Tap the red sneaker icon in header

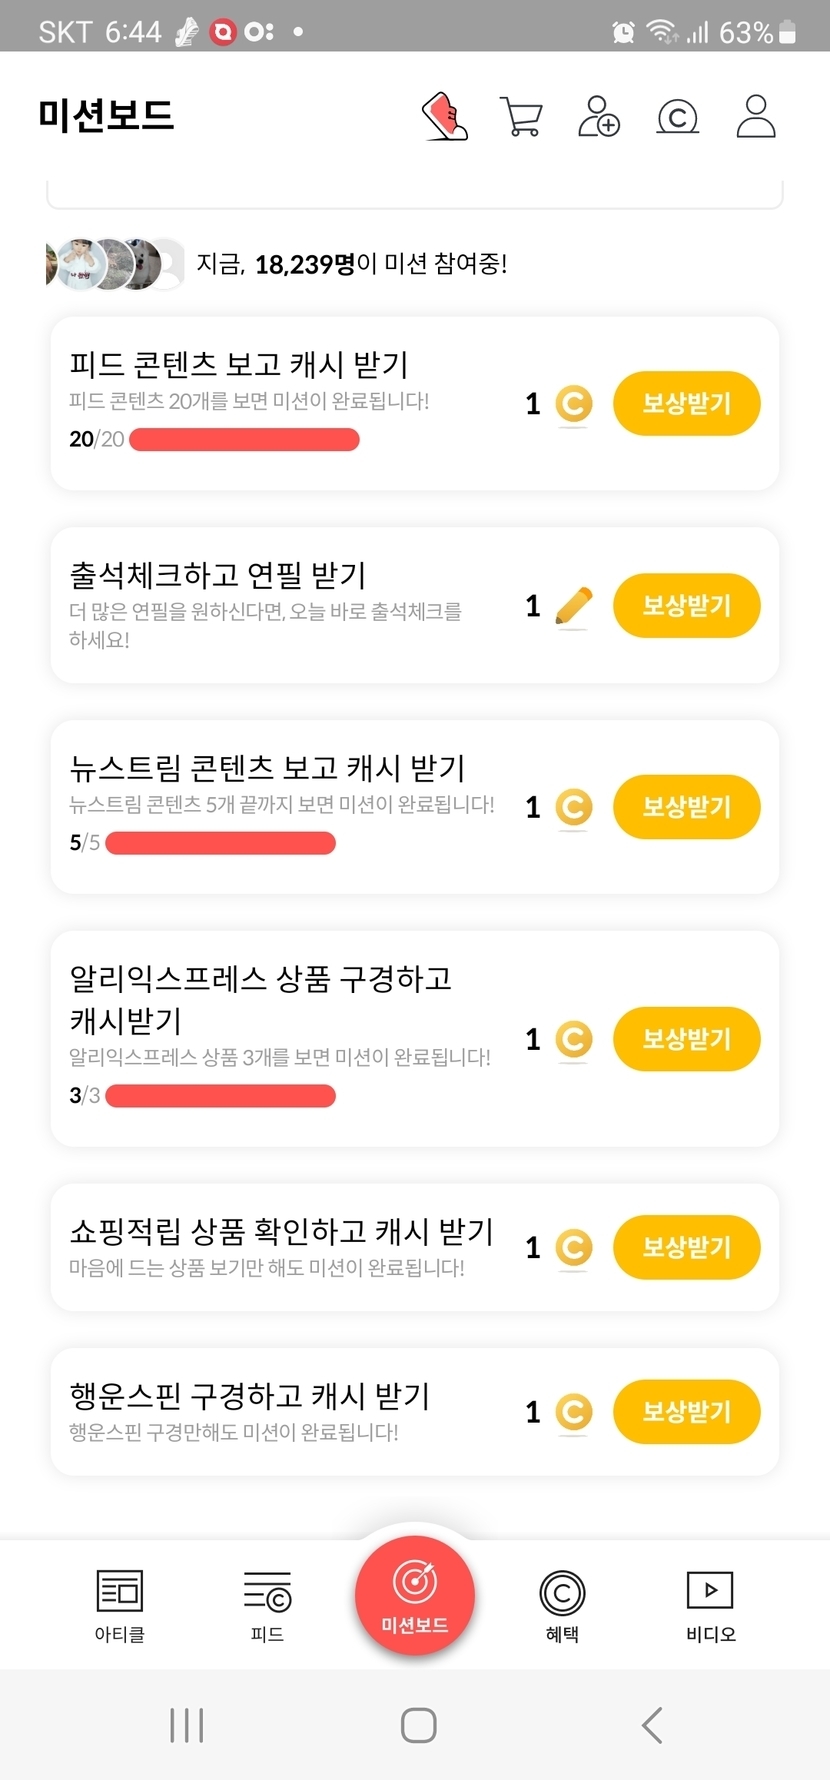coord(445,117)
